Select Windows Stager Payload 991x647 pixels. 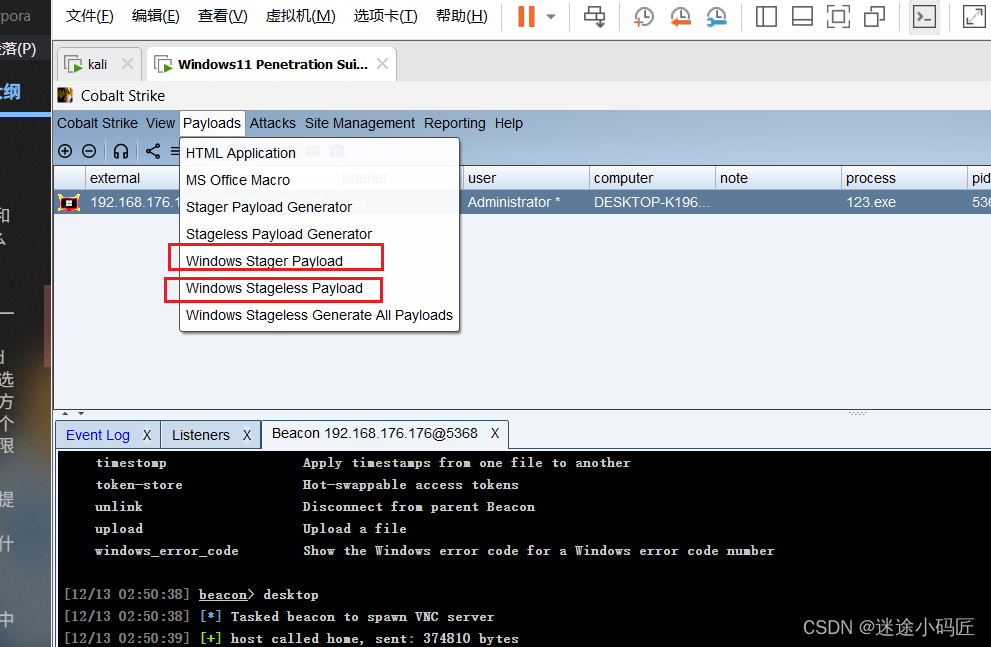point(319,261)
